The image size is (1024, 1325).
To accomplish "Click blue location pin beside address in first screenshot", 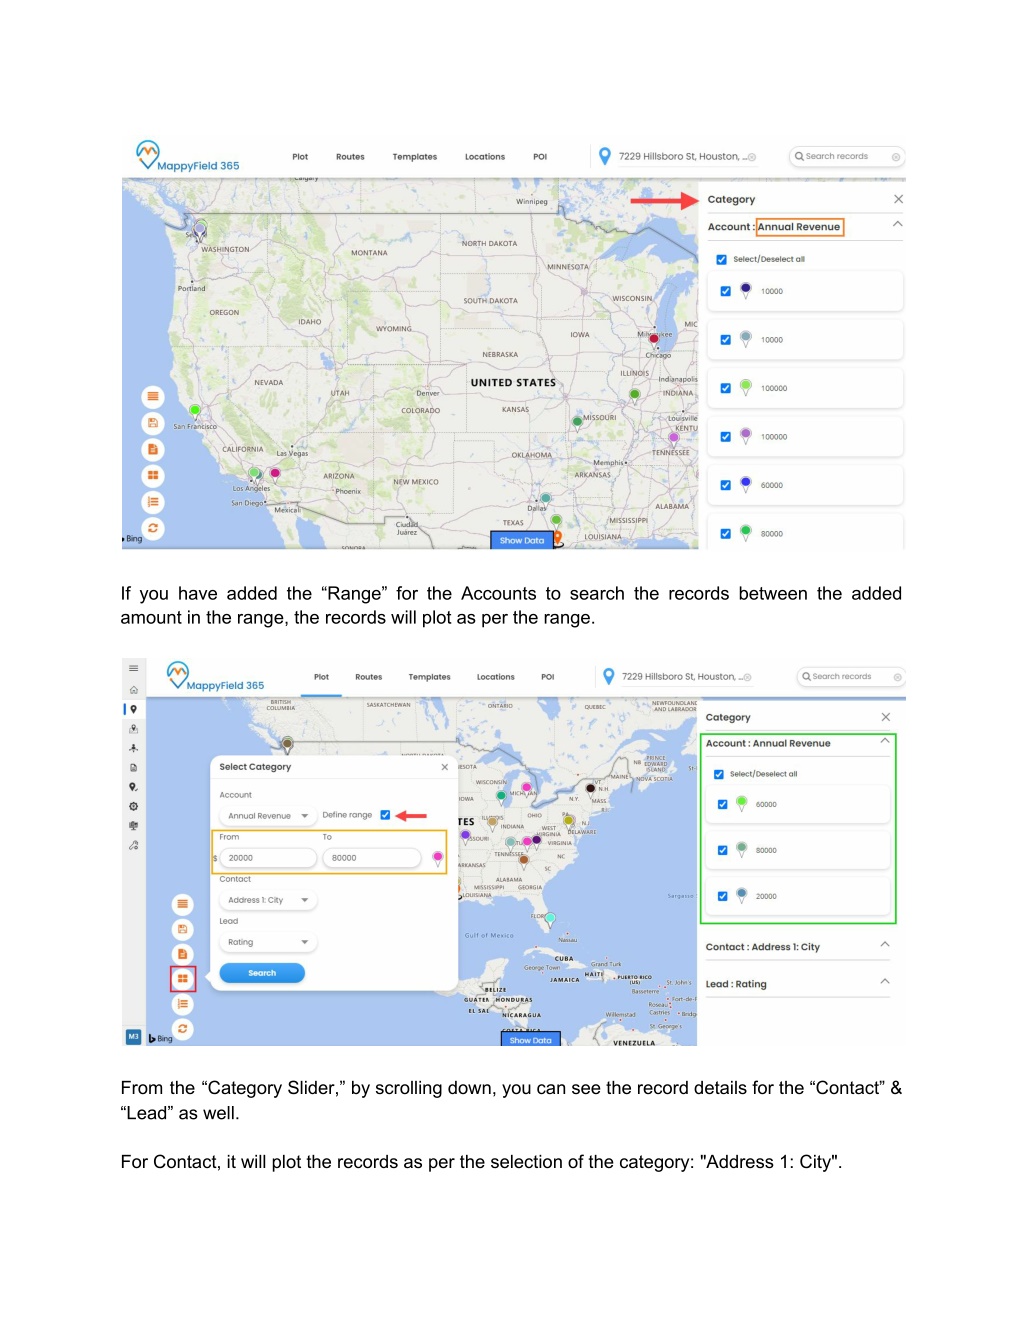I will coord(605,156).
